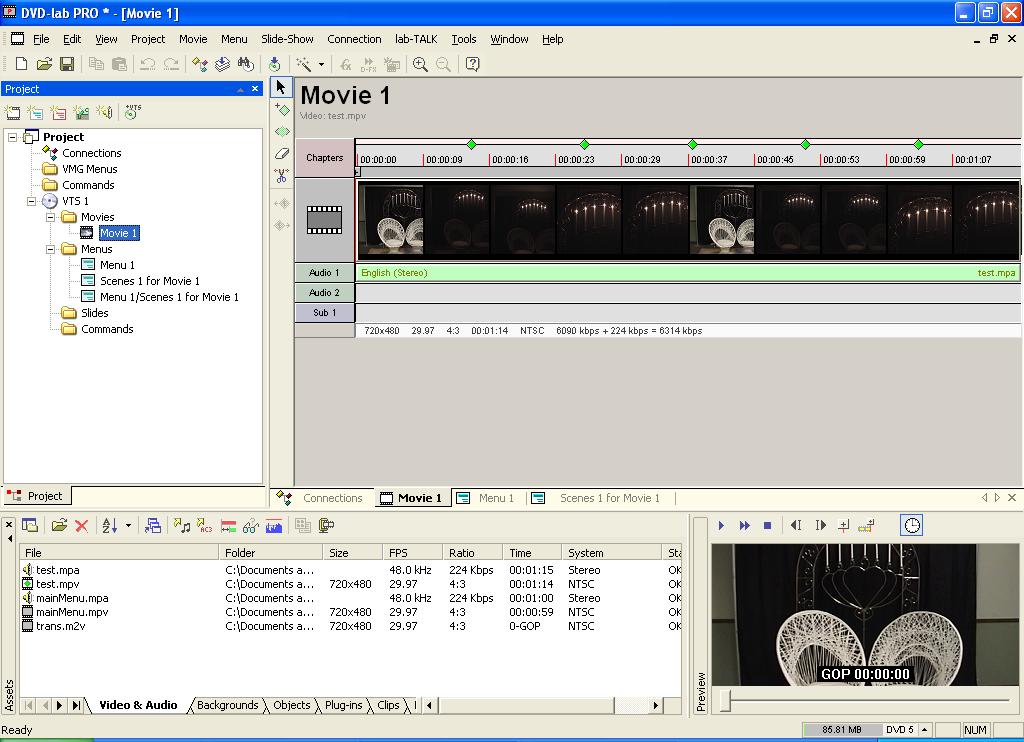Open the Slide-Show menu
This screenshot has height=742, width=1024.
[287, 39]
